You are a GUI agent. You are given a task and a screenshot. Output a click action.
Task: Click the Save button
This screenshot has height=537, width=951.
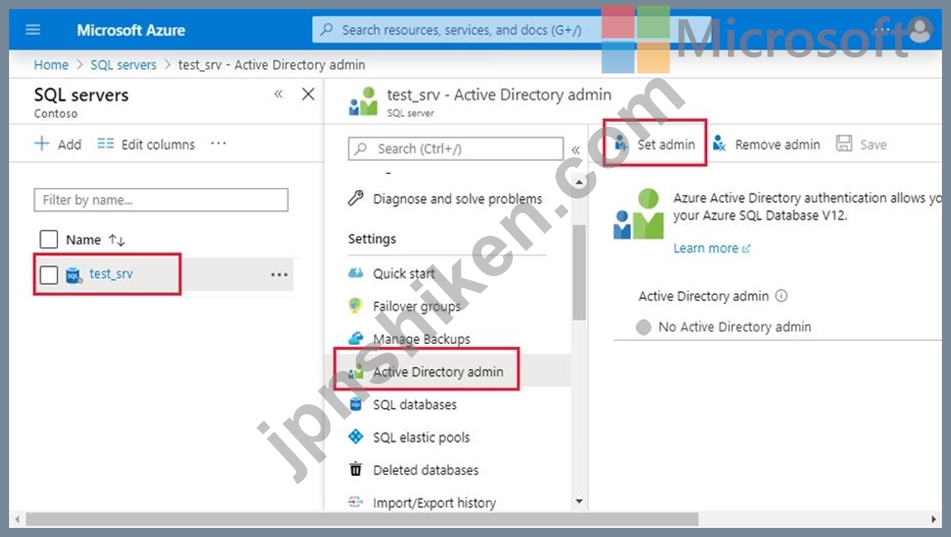(861, 144)
